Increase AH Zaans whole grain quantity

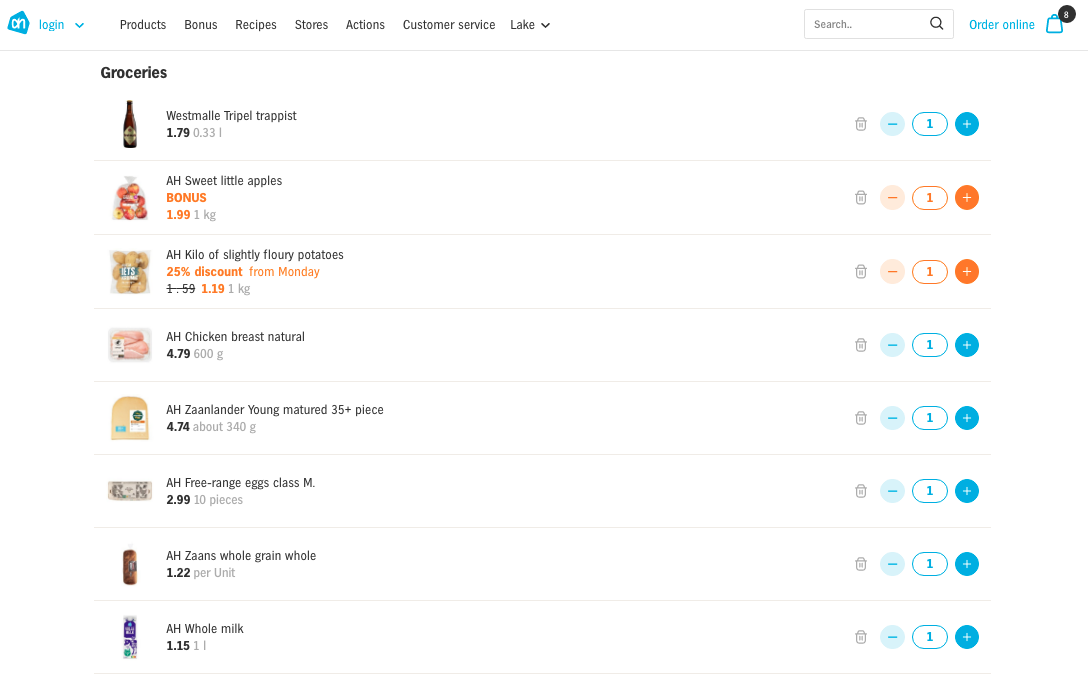(967, 563)
